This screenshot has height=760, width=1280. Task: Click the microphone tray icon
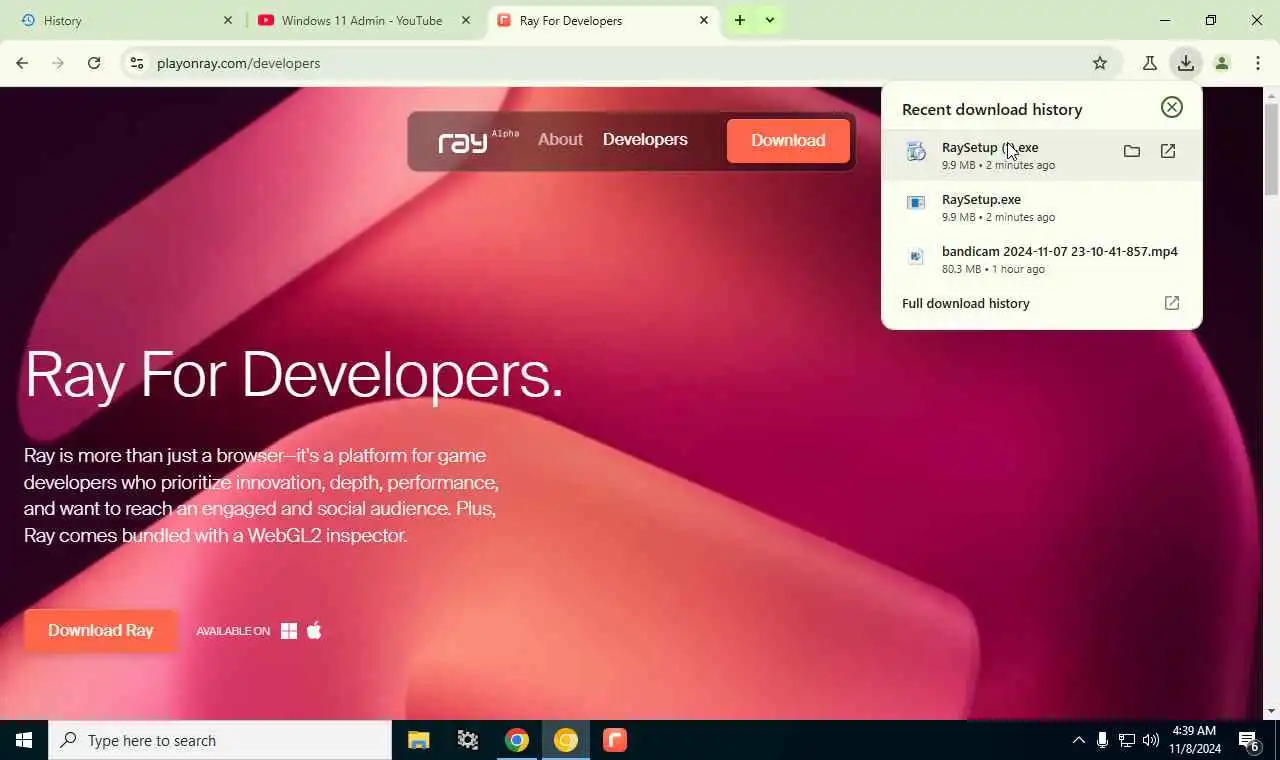(1102, 740)
